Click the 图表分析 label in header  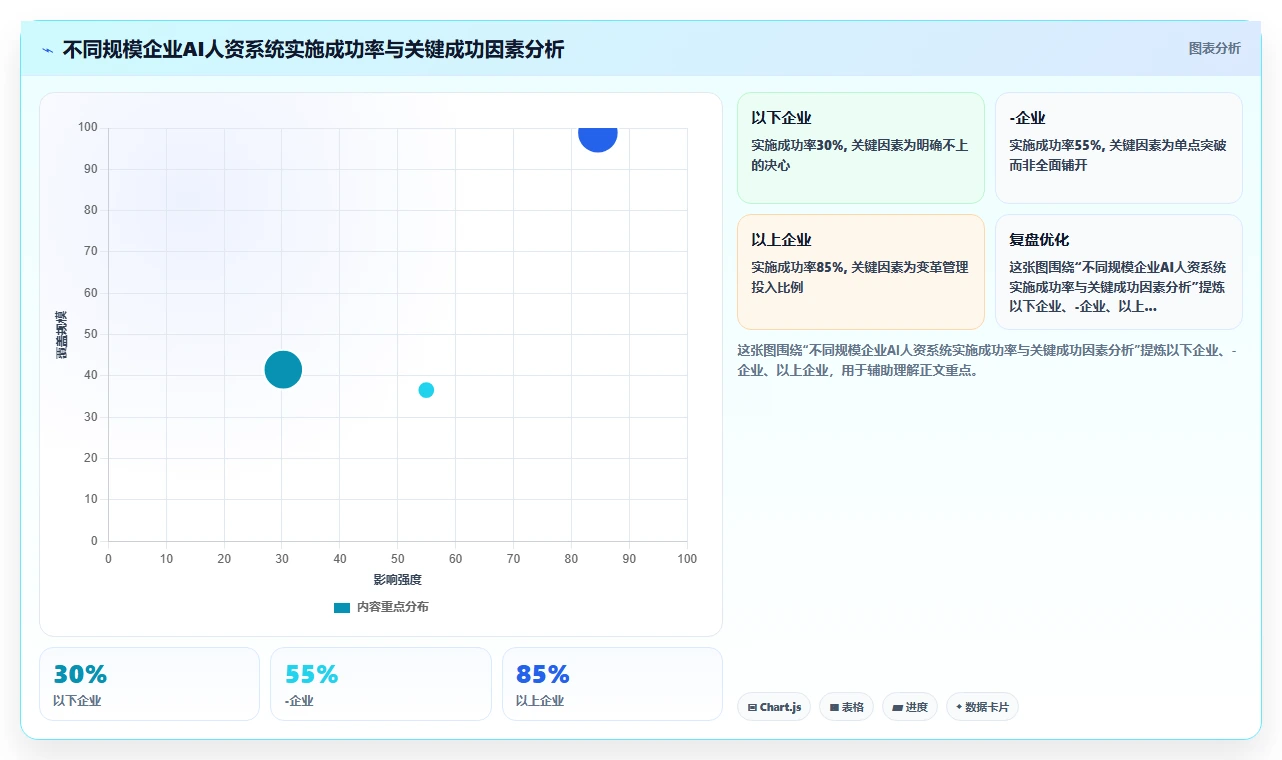point(1214,48)
